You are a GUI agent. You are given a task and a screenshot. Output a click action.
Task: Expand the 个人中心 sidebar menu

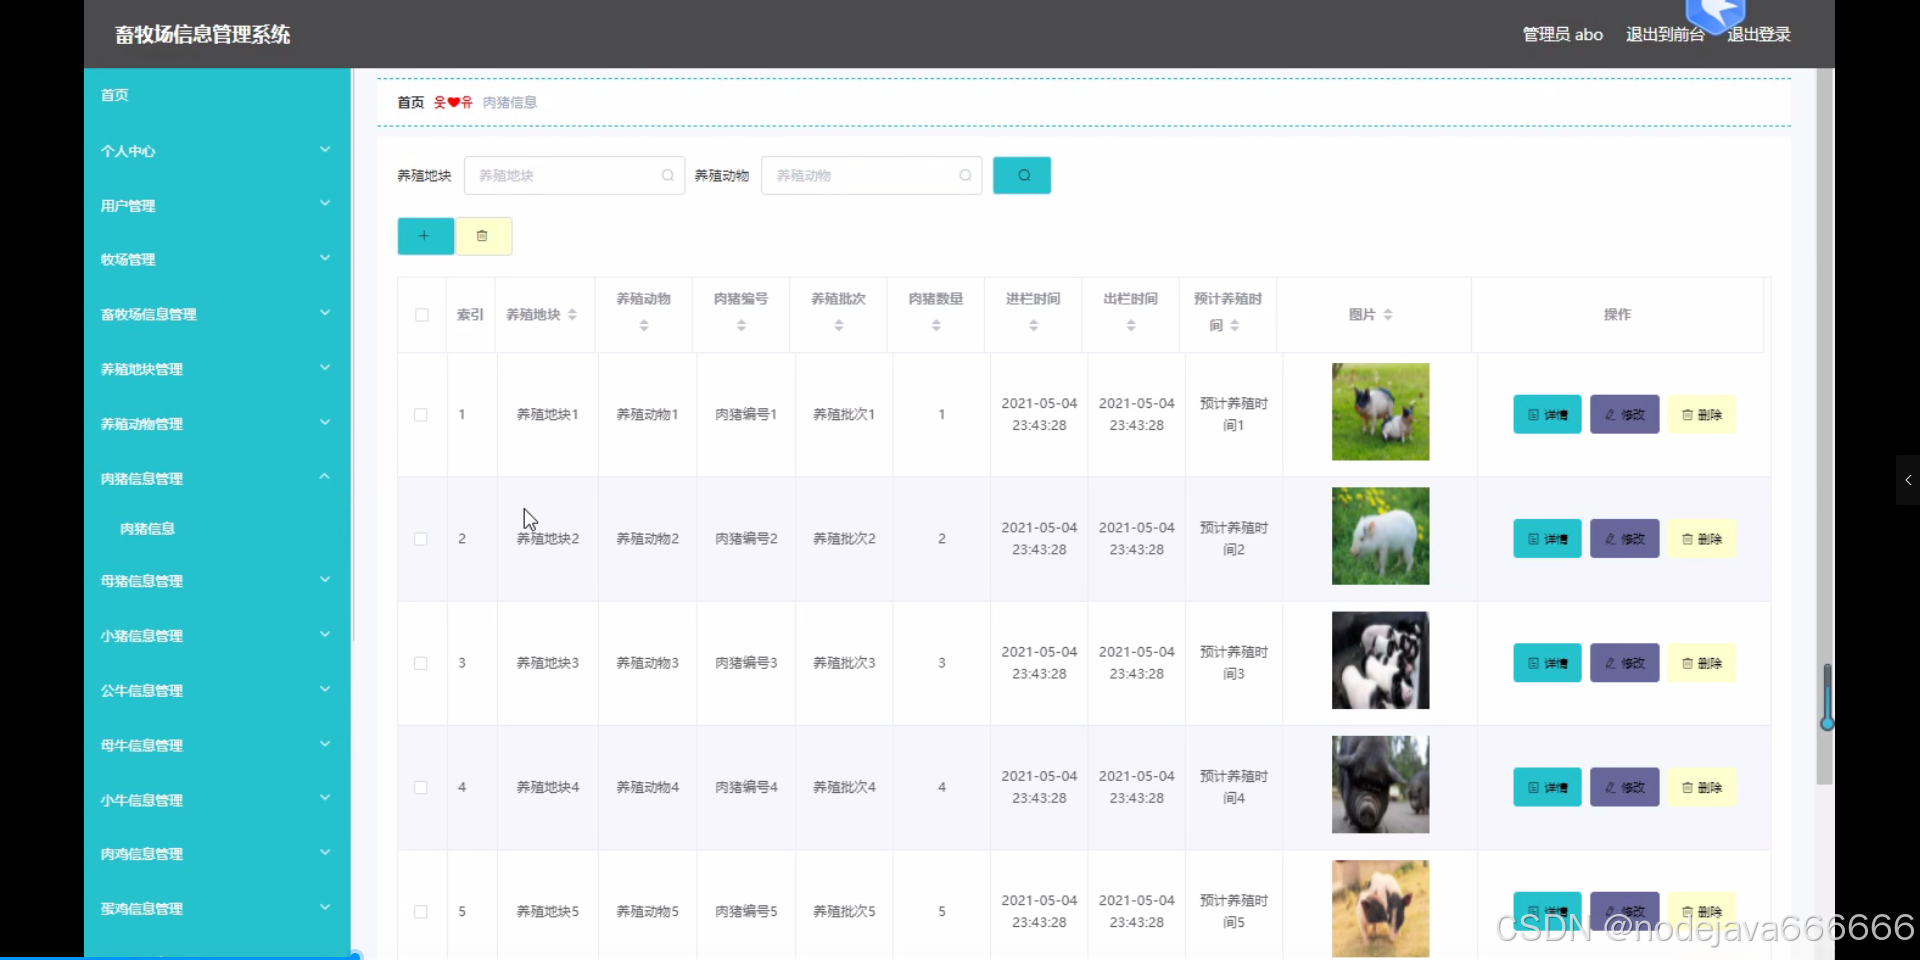click(x=217, y=151)
